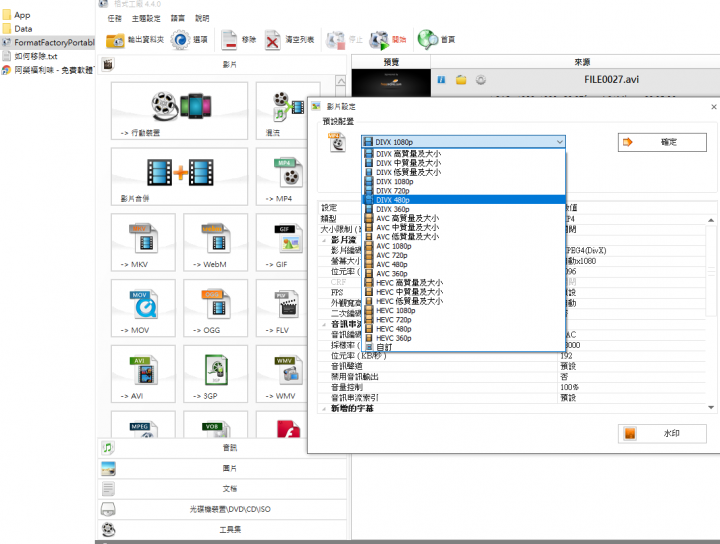Open the 輸出資料夾 output folder toolbar button
720x544 pixels.
[135, 40]
